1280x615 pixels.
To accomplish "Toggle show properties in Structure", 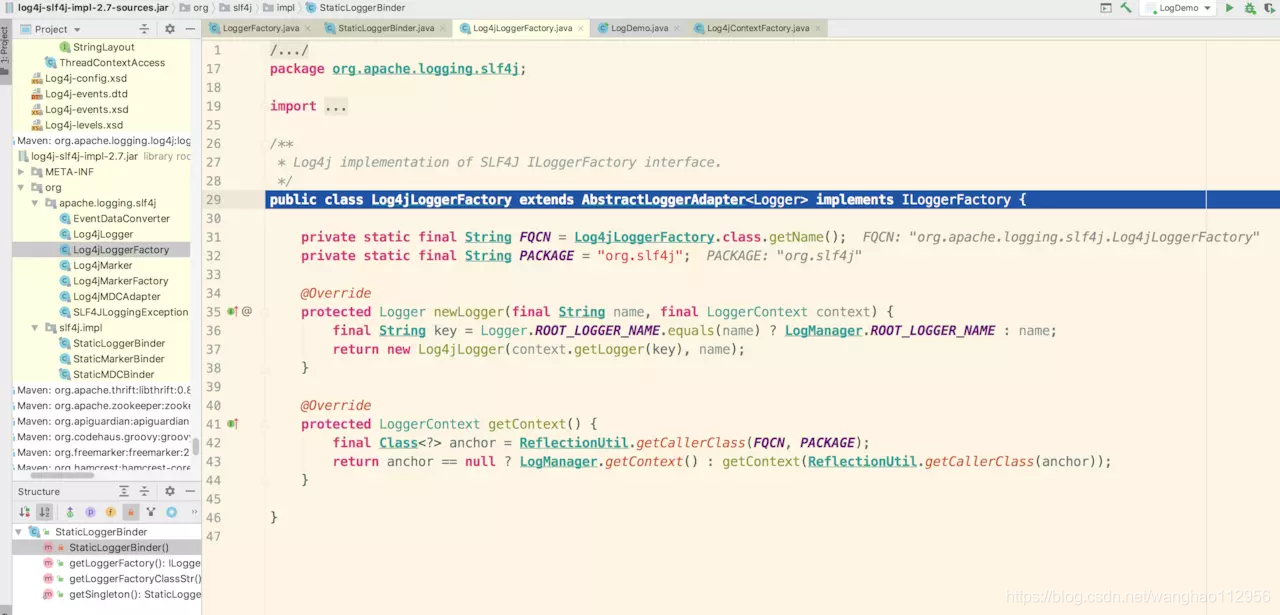I will (x=90, y=512).
